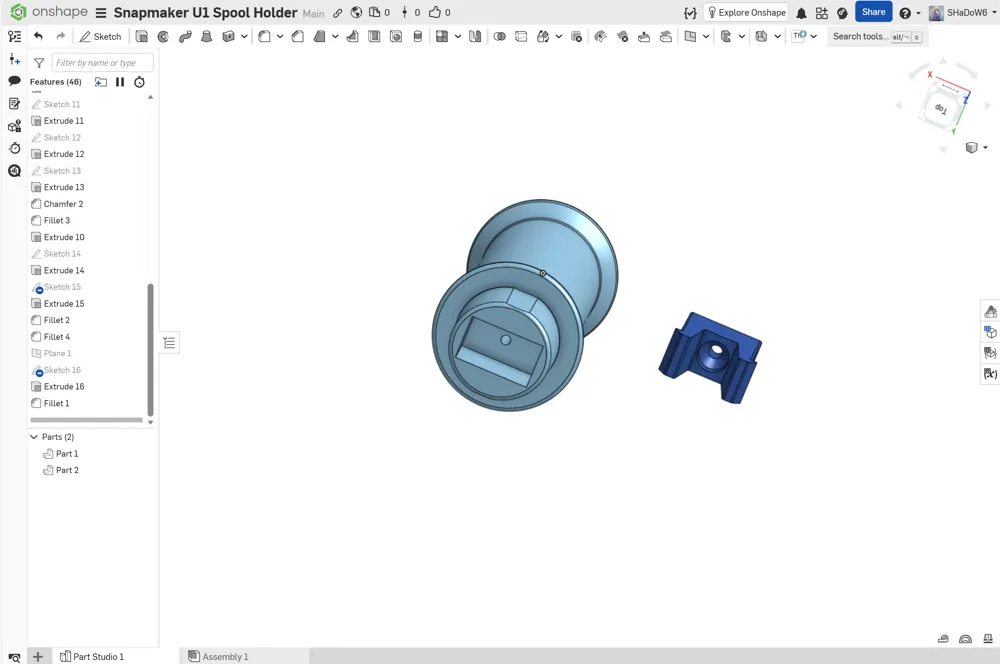Image resolution: width=1000 pixels, height=664 pixels.
Task: Click the Share button
Action: pyautogui.click(x=873, y=12)
